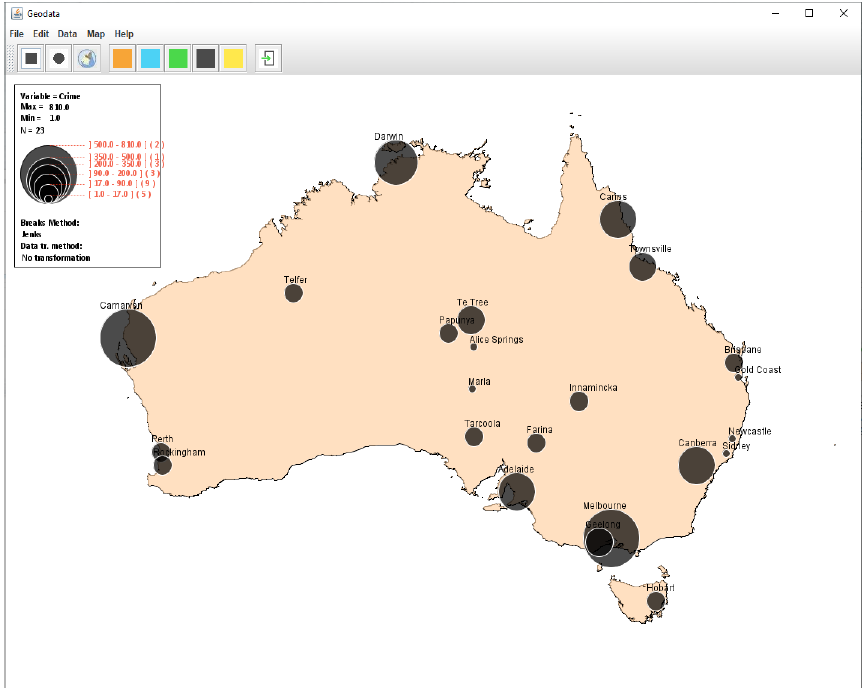
Task: Click the Newcastle small circle
Action: click(x=732, y=439)
